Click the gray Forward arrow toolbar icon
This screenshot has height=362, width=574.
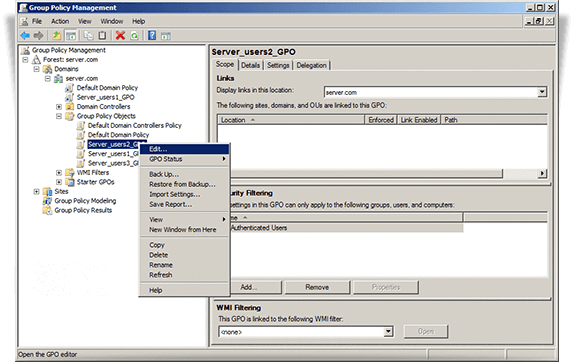point(38,36)
